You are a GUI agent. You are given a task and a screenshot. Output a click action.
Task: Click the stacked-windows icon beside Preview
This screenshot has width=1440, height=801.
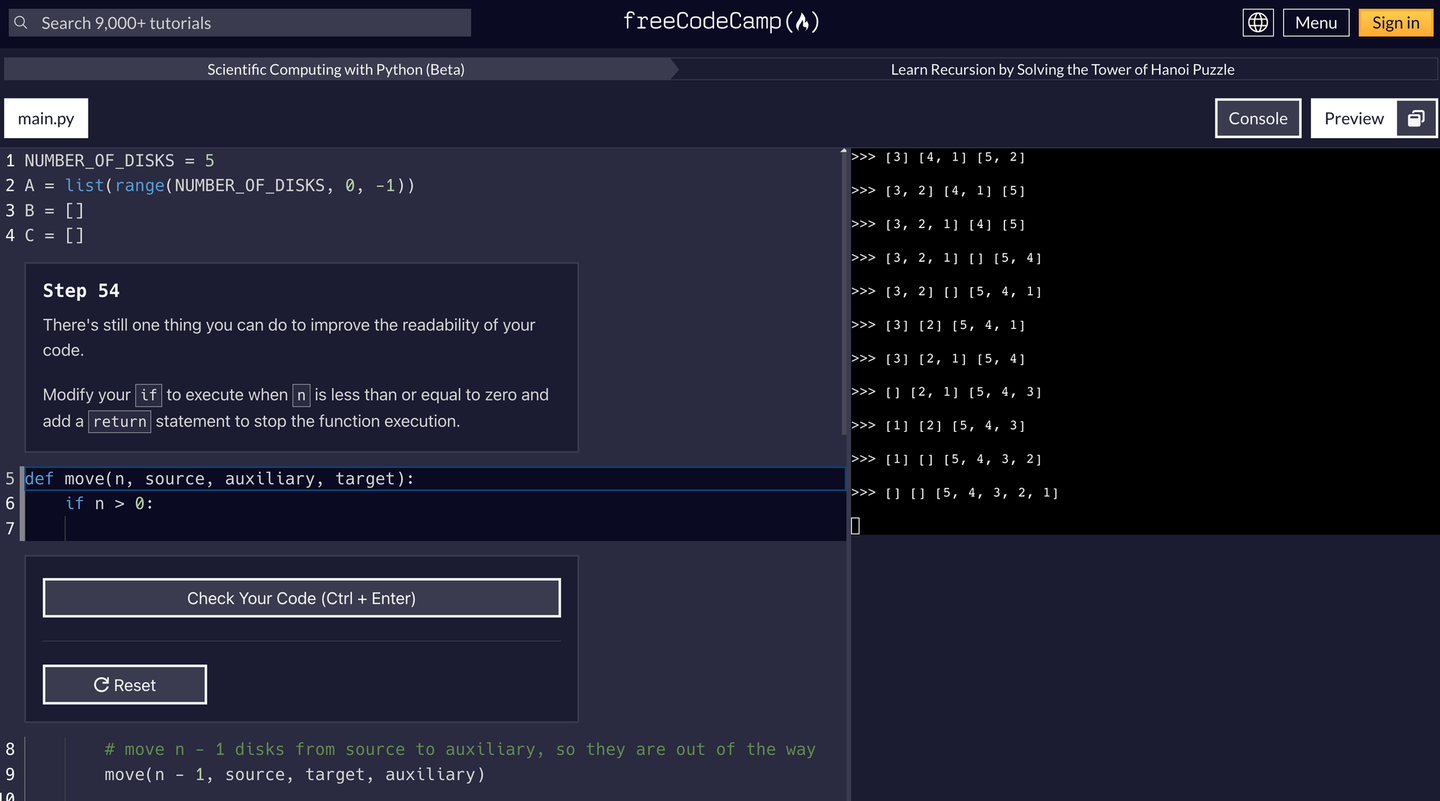[x=1416, y=117]
